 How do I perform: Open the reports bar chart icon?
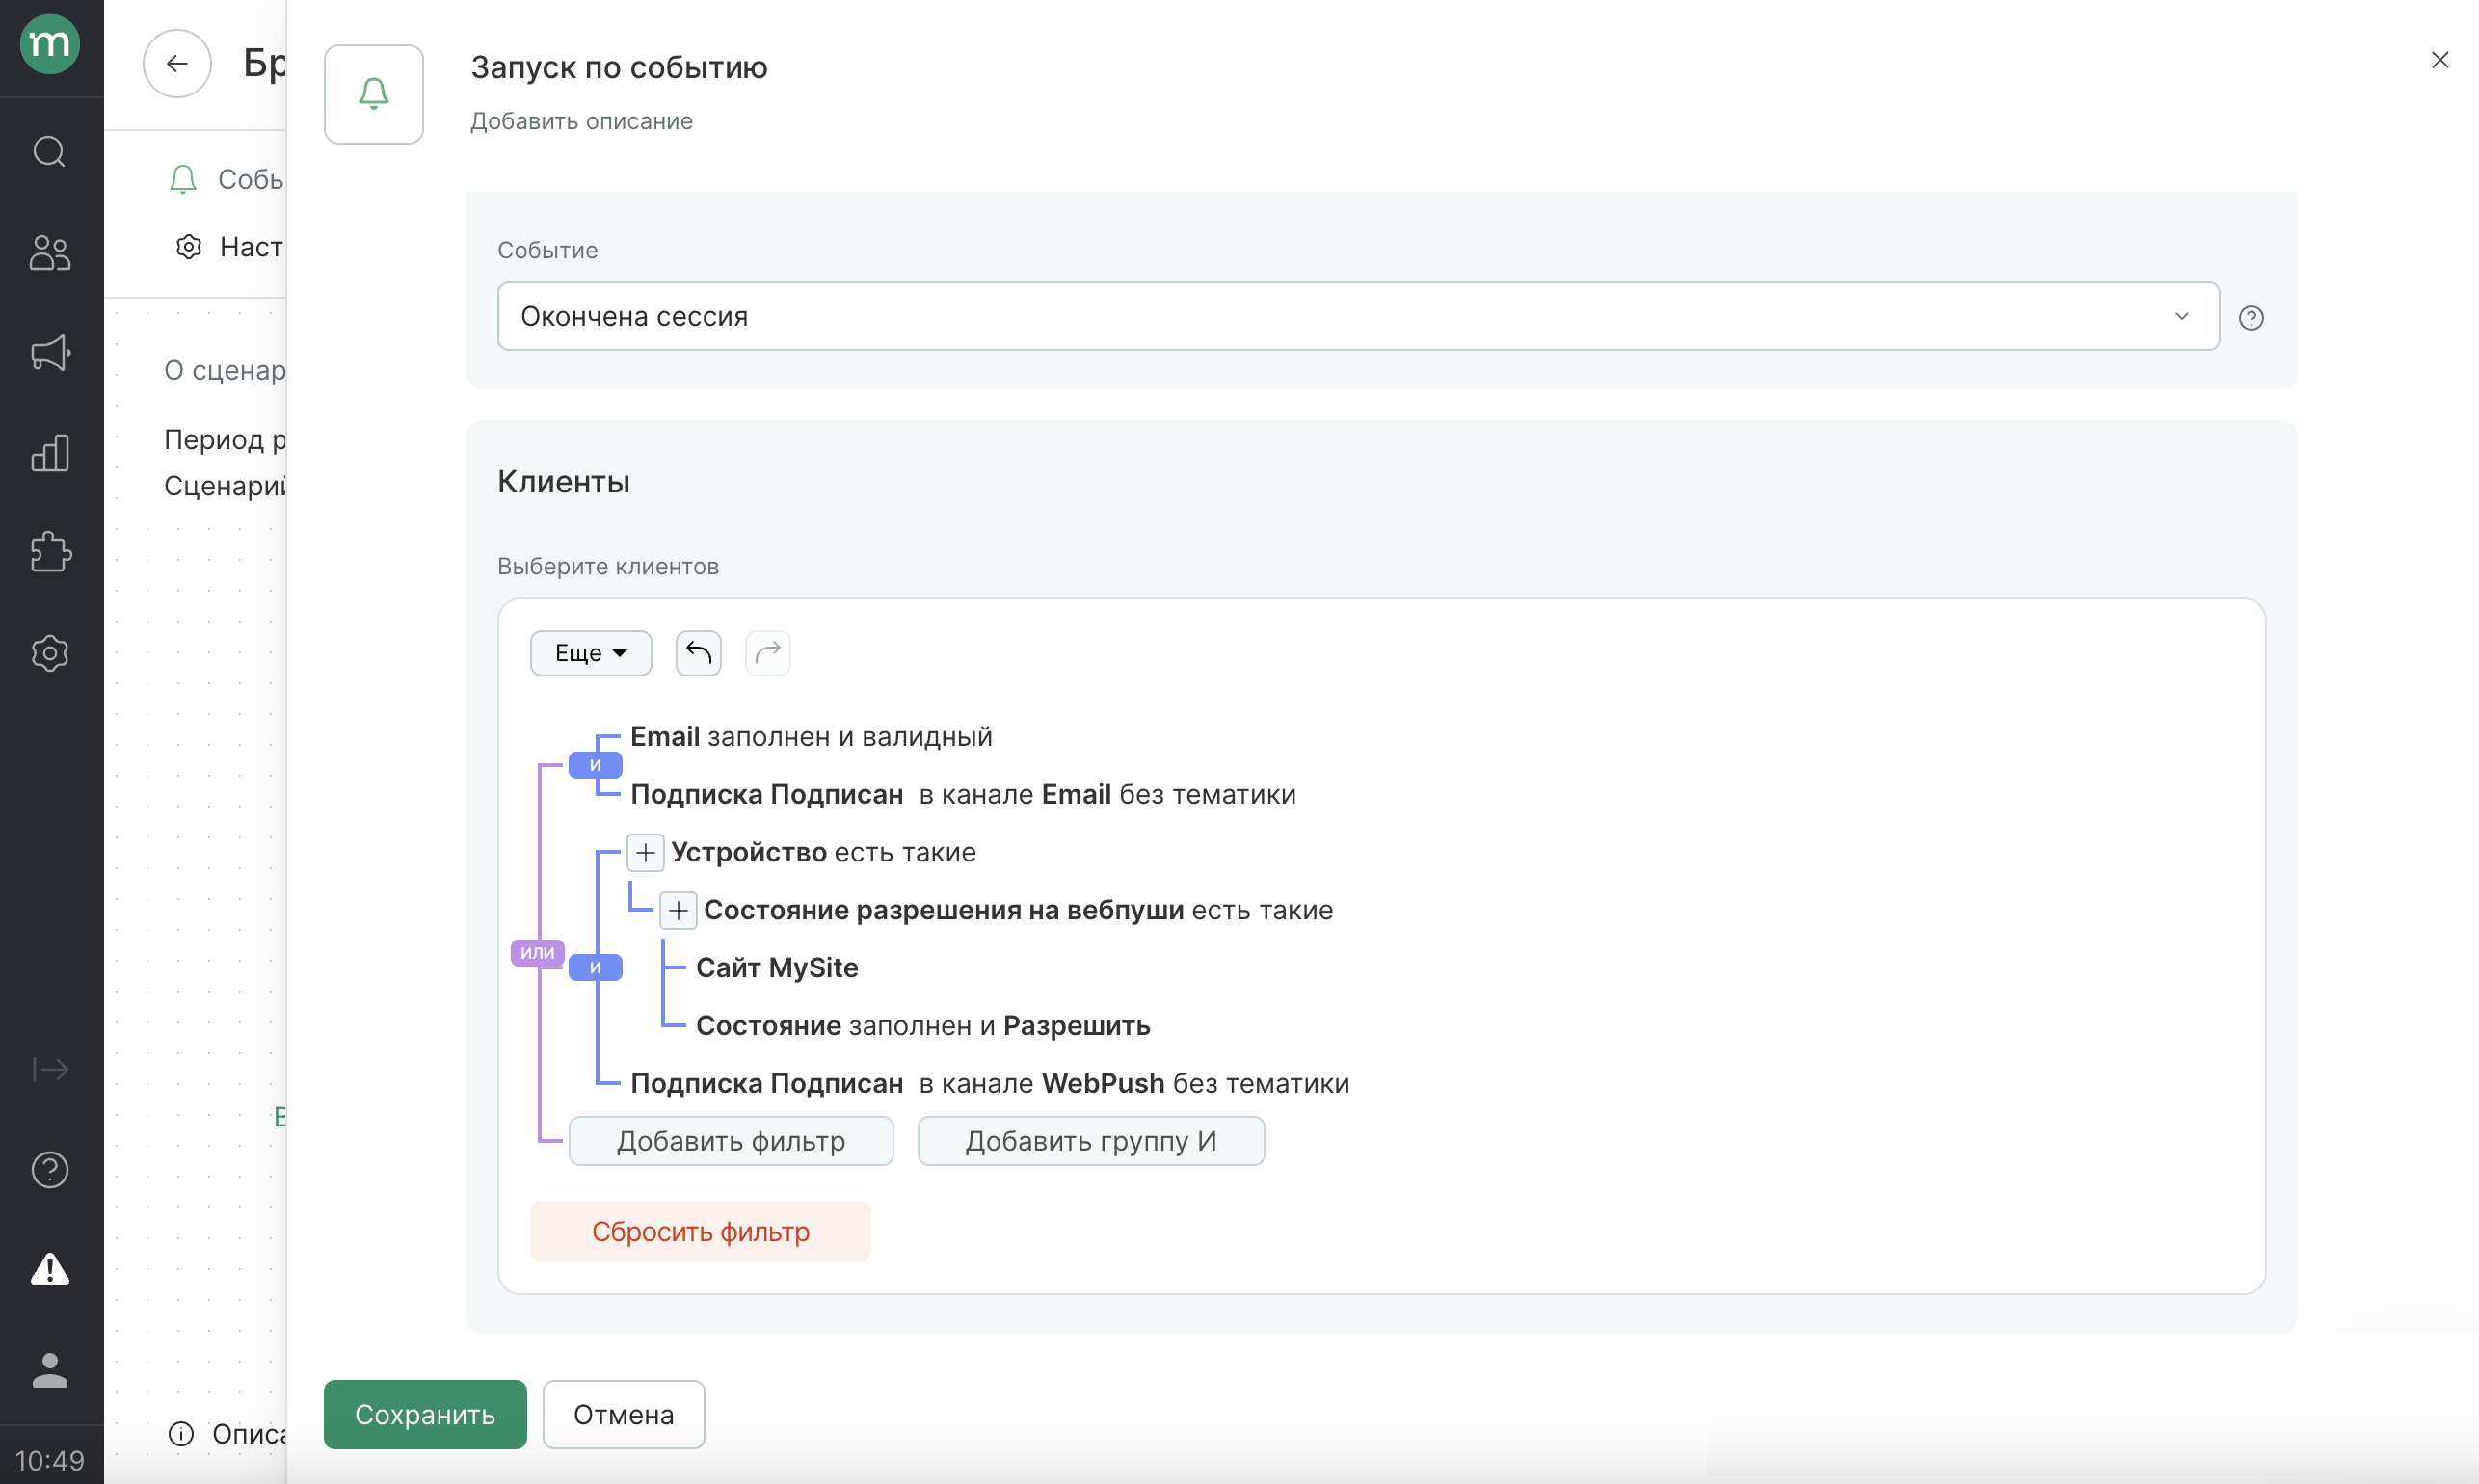[x=50, y=453]
